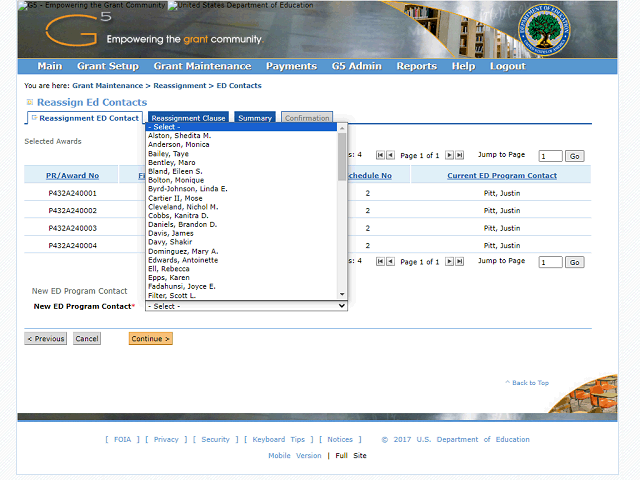The width and height of the screenshot is (640, 480).
Task: Open the New ED Program Contact select box
Action: [x=246, y=306]
